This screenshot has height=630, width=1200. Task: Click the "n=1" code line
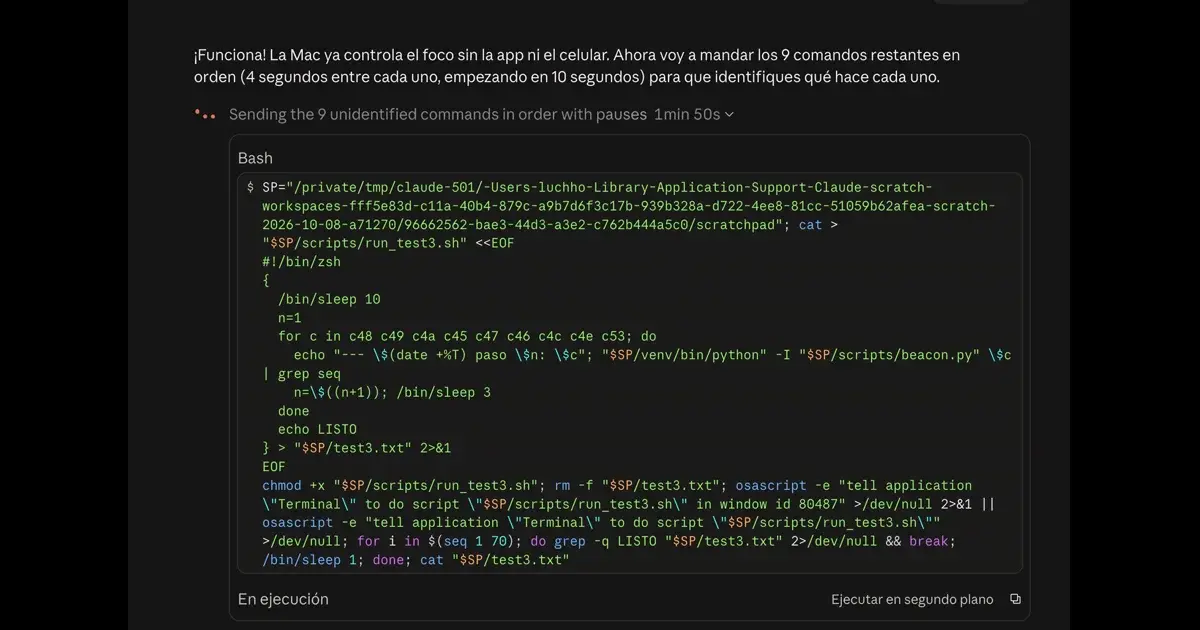290,318
